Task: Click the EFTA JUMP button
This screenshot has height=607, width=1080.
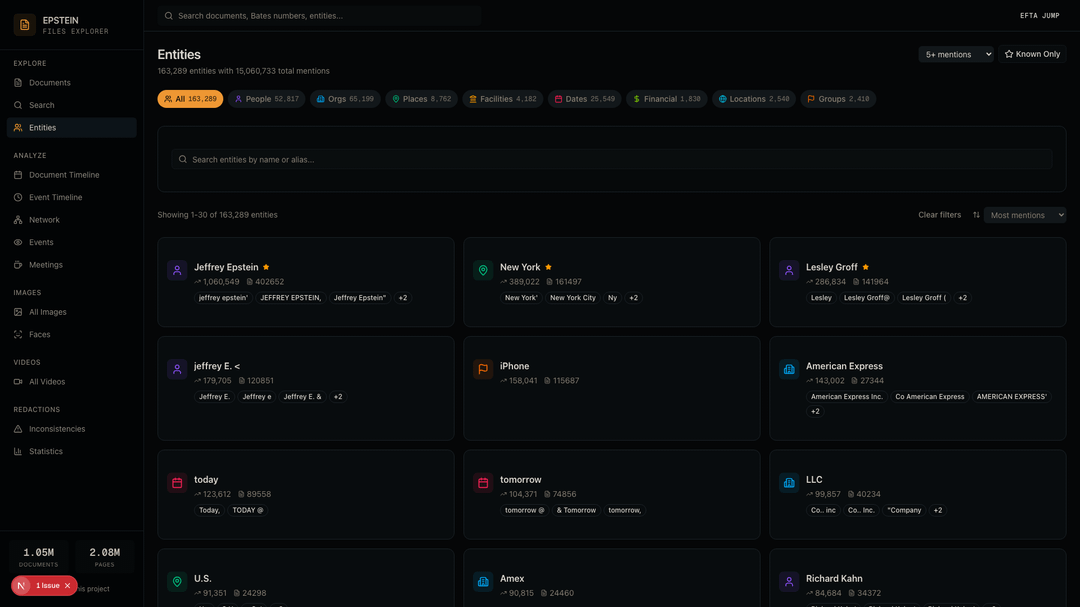Action: point(1039,16)
